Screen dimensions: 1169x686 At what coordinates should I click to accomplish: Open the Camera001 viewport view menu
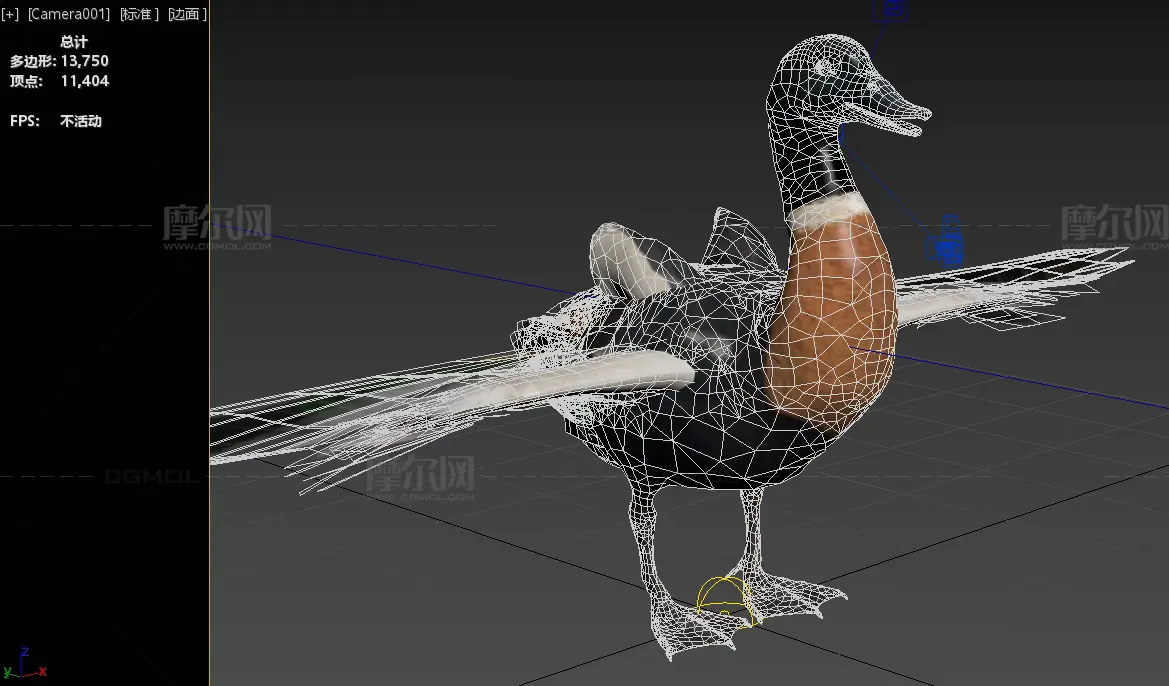(x=69, y=14)
